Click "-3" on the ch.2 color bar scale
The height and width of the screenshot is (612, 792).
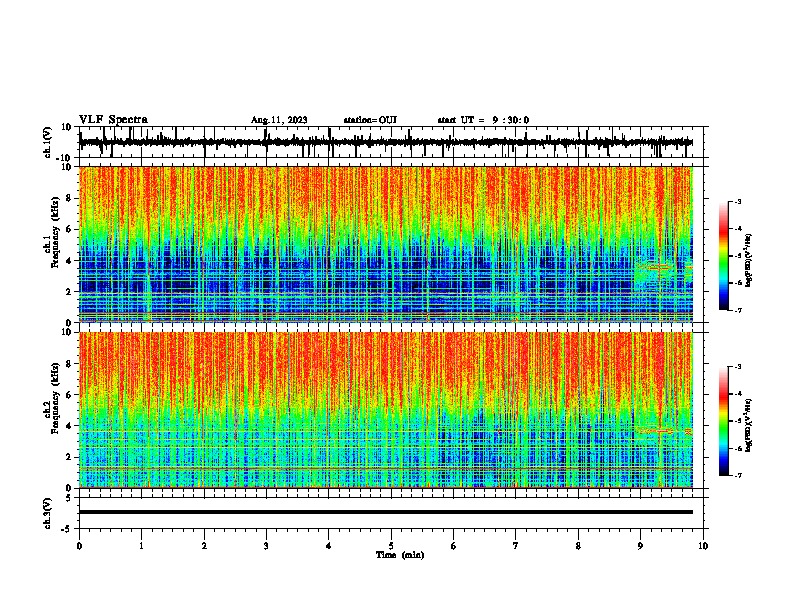click(x=738, y=367)
